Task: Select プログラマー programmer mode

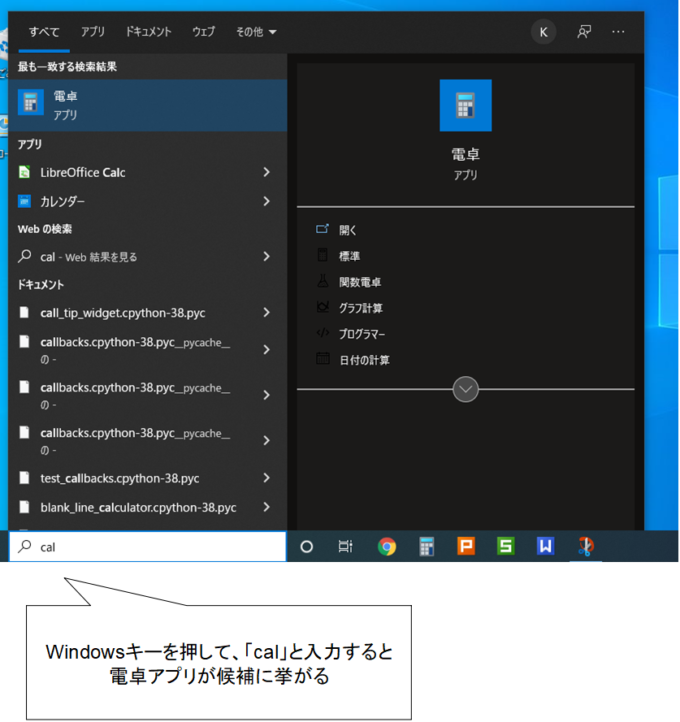Action: [x=362, y=334]
